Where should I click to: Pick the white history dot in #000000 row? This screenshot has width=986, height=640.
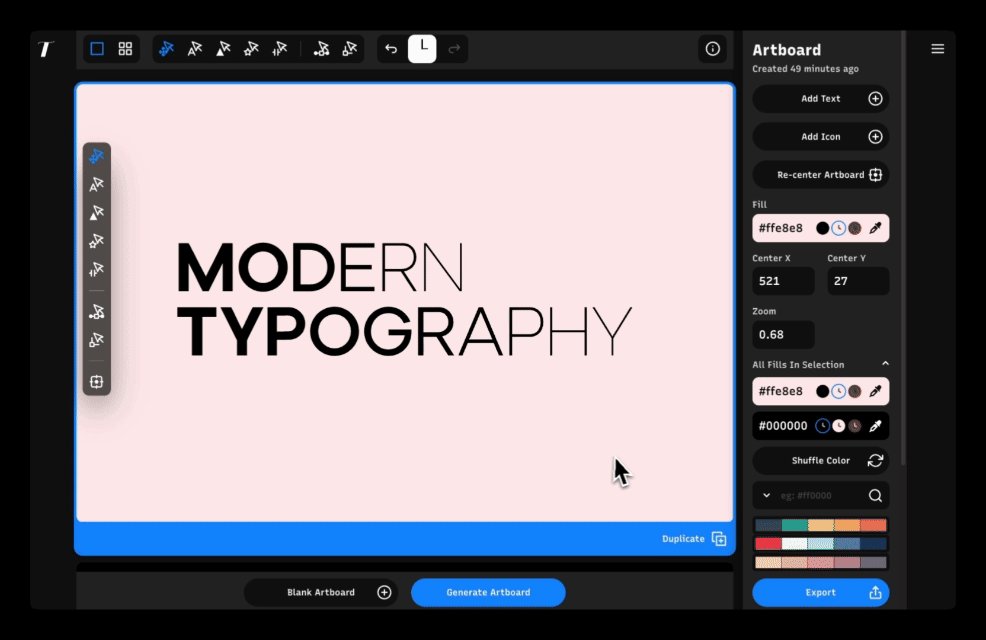pyautogui.click(x=839, y=426)
